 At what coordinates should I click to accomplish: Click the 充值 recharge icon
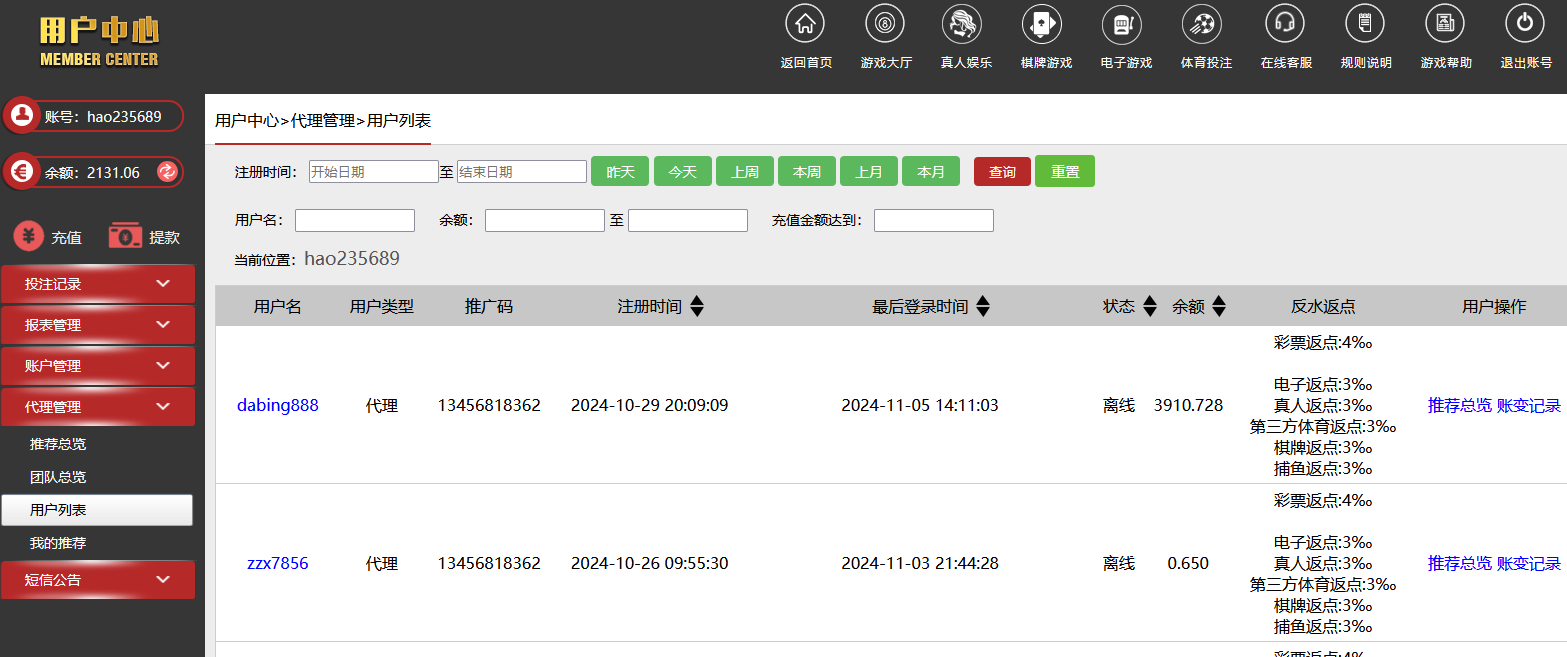pyautogui.click(x=30, y=237)
